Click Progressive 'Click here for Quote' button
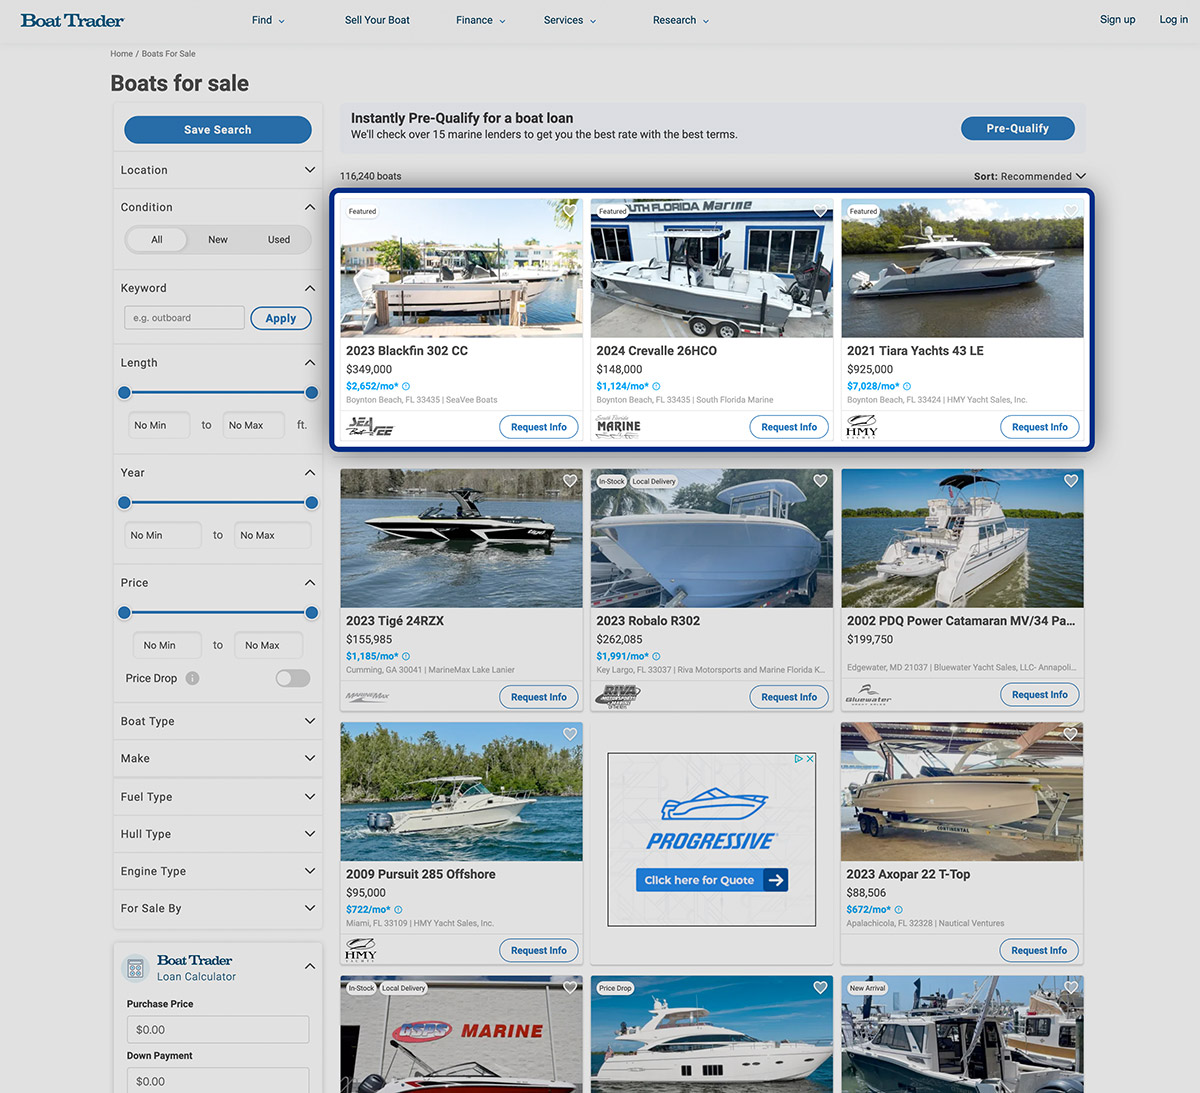 712,880
